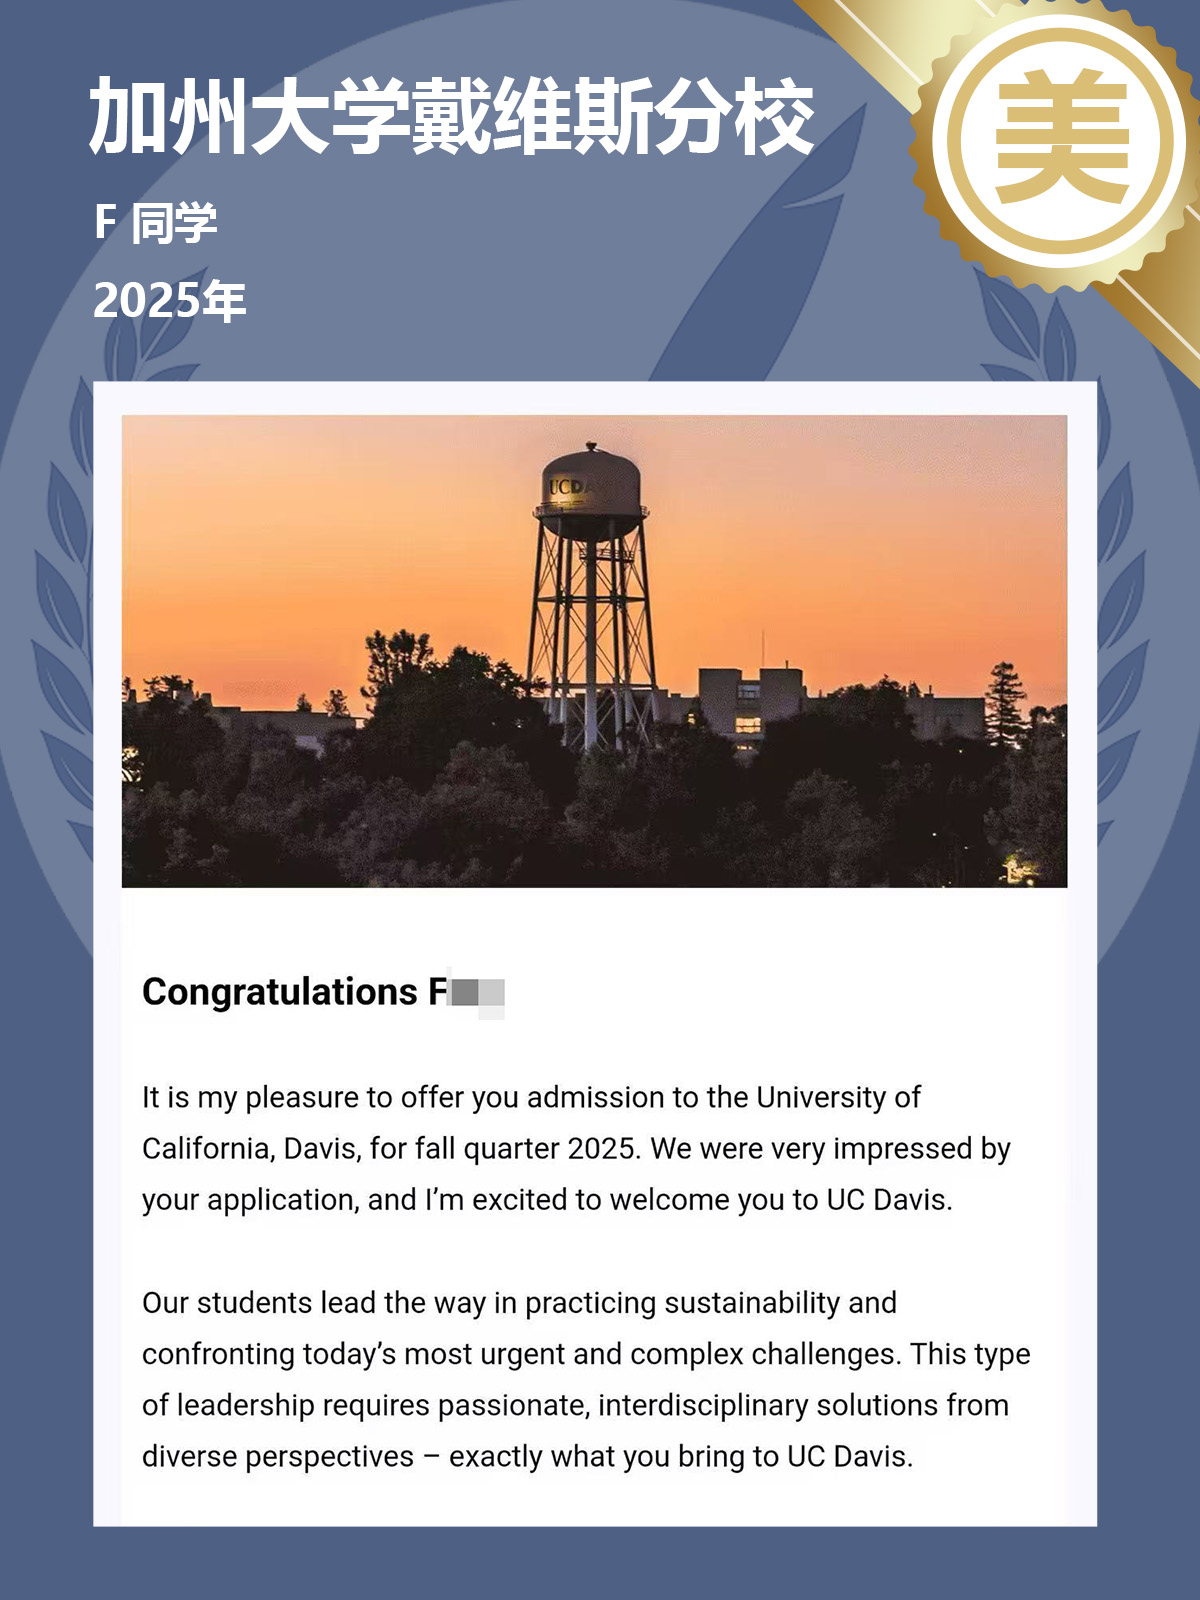Click the 2025年 year text

click(x=169, y=300)
